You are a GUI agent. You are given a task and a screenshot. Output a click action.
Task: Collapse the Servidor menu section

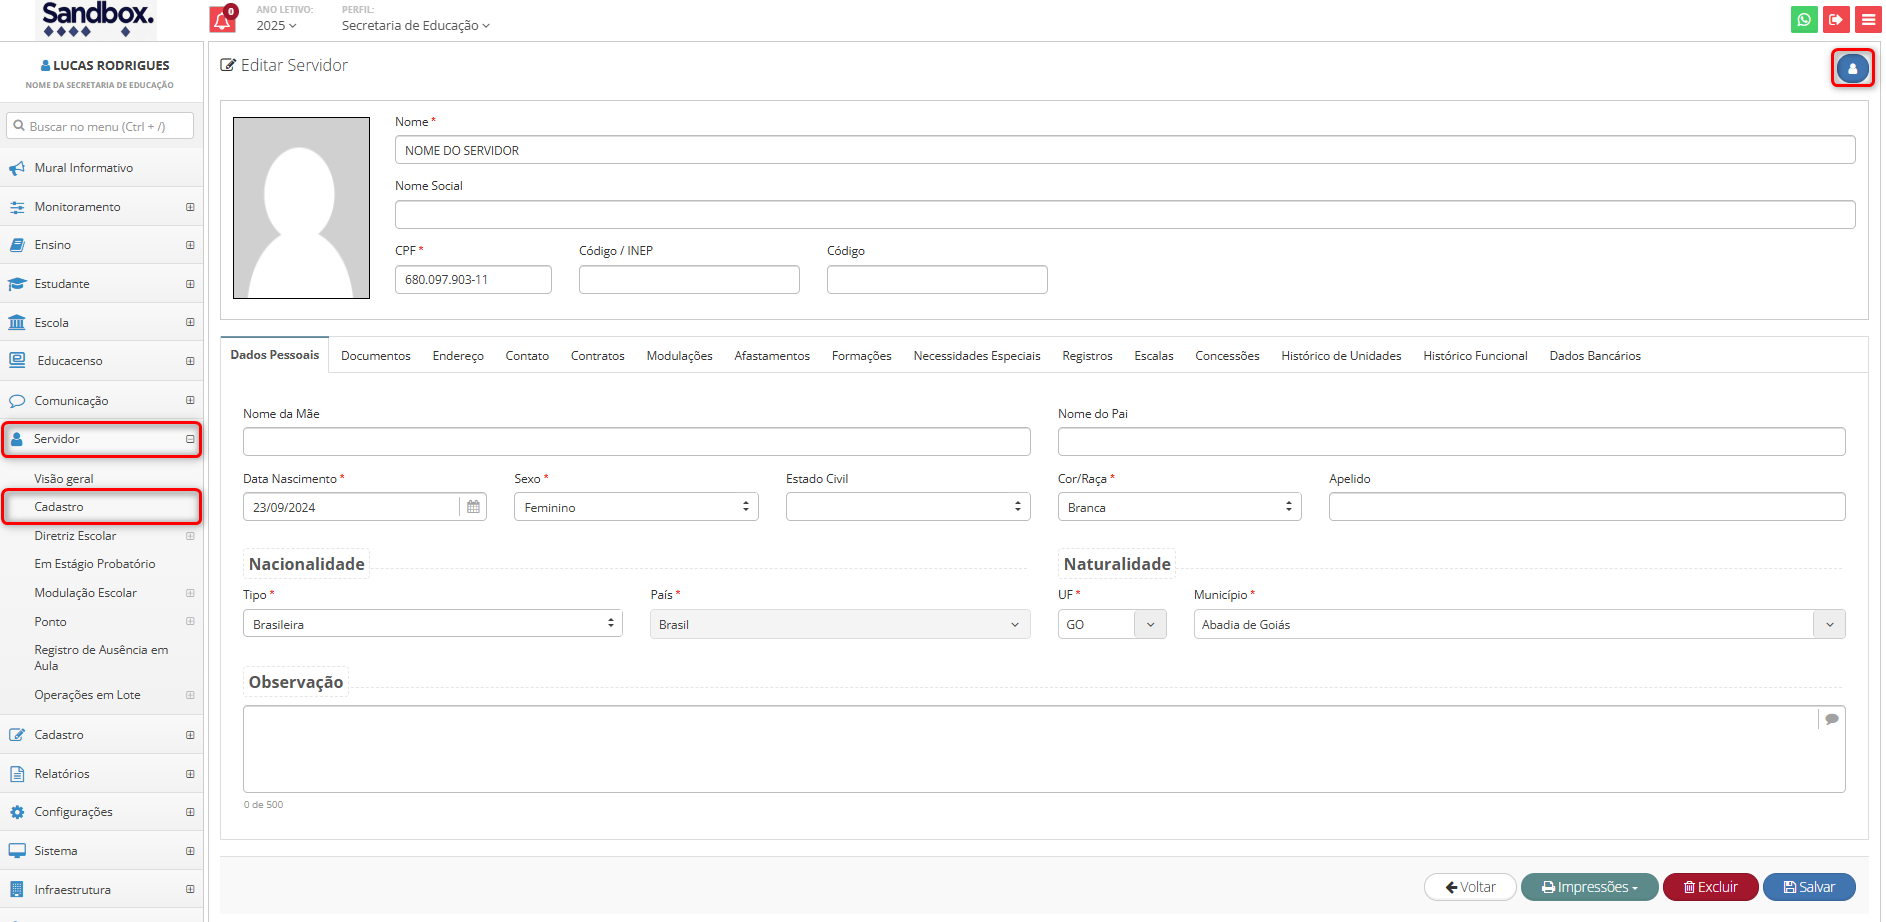tap(189, 439)
